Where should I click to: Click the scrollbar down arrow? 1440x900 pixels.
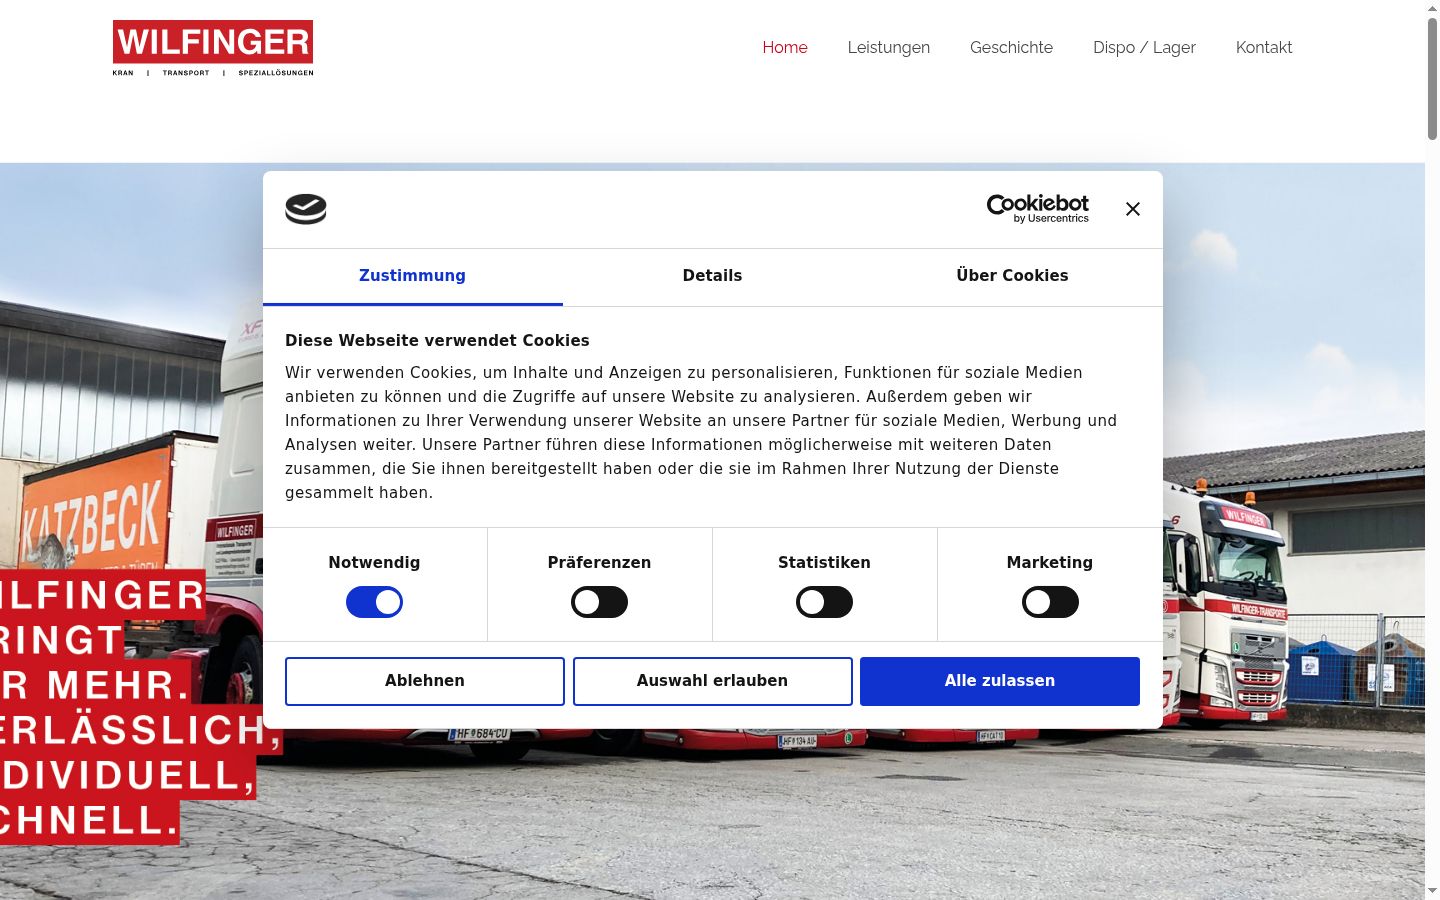coord(1432,891)
